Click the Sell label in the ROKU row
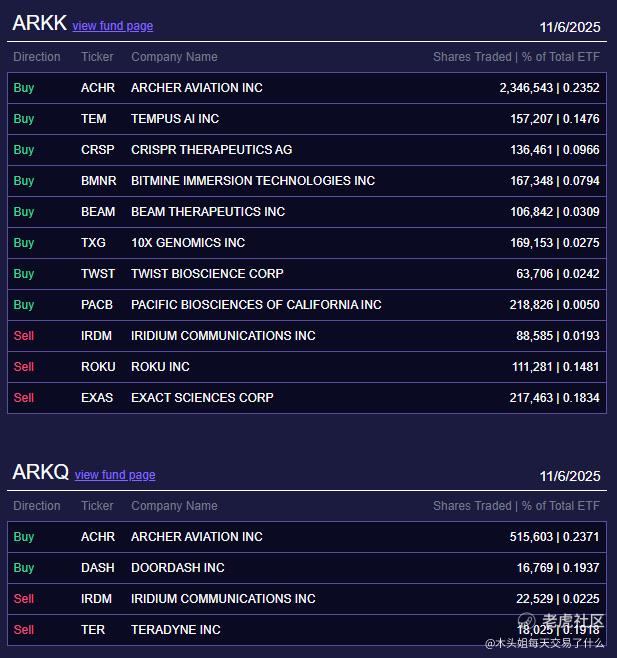The width and height of the screenshot is (617, 658). click(24, 367)
